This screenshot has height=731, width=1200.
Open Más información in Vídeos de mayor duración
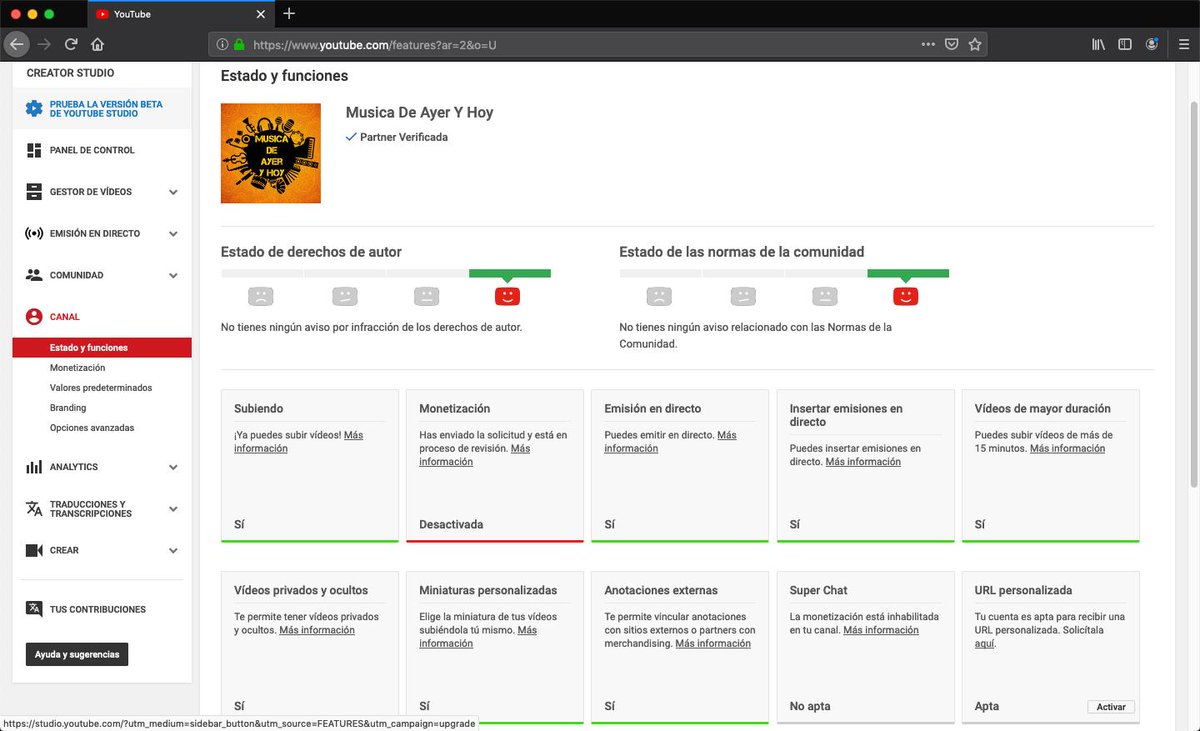(1067, 449)
